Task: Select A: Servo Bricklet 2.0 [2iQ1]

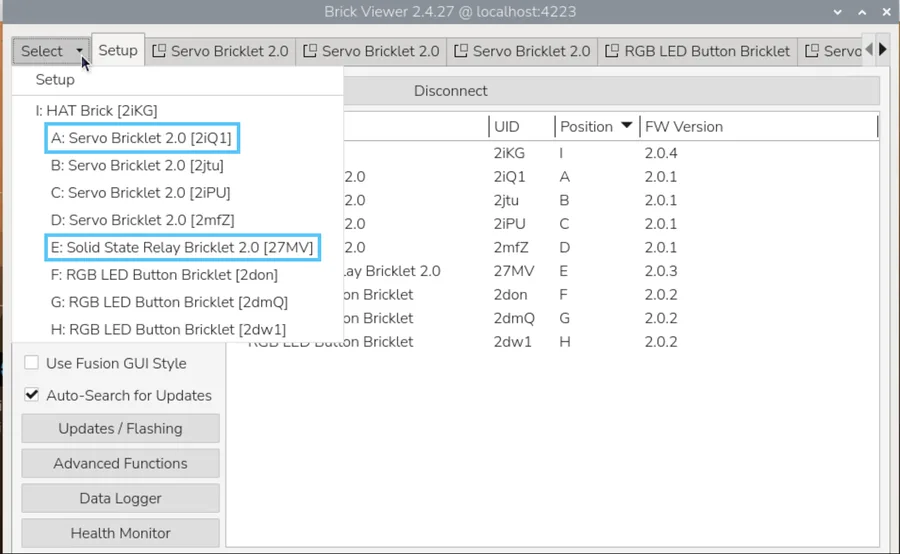Action: click(x=142, y=138)
